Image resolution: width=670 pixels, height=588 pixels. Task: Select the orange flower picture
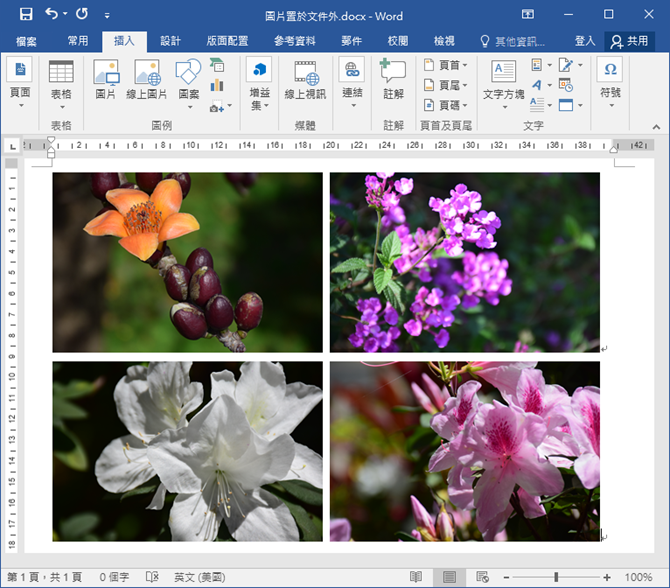(188, 262)
